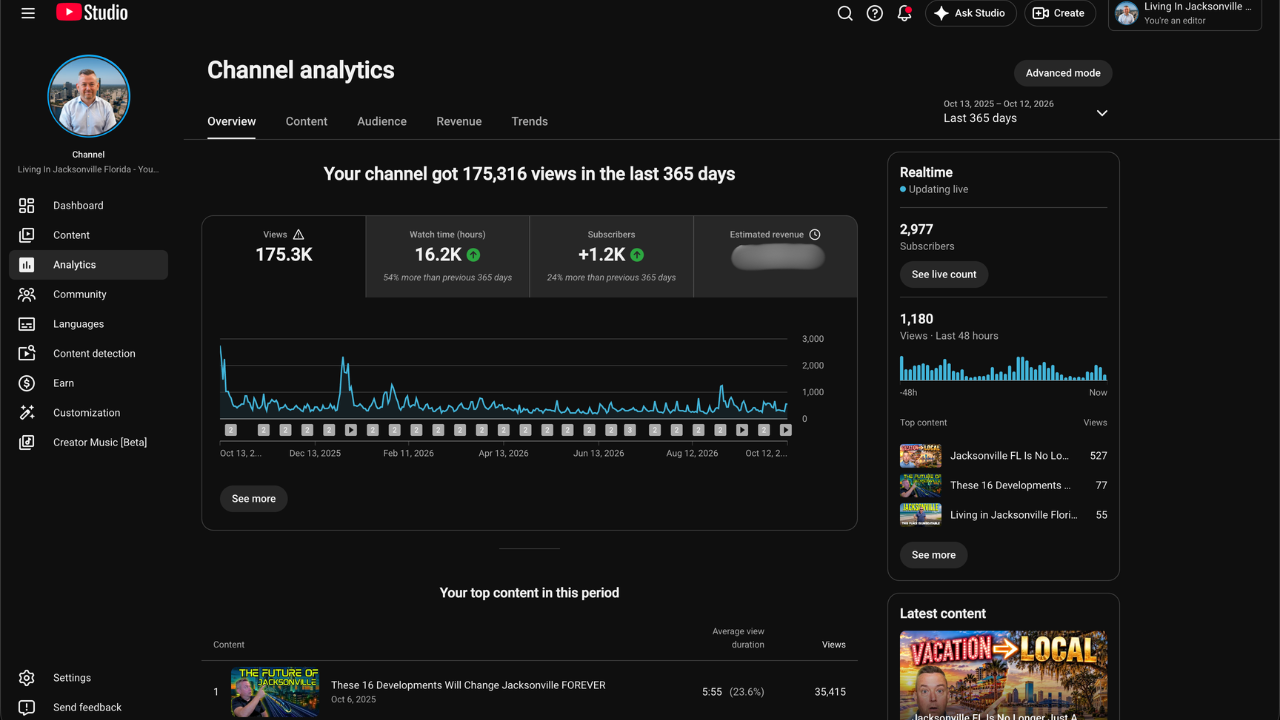Open thumbnail of These 16 Developments video in table
This screenshot has height=720, width=1280.
point(275,692)
